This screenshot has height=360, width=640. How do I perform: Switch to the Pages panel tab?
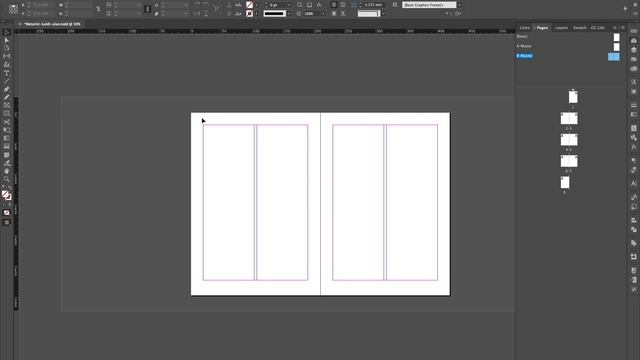542,28
